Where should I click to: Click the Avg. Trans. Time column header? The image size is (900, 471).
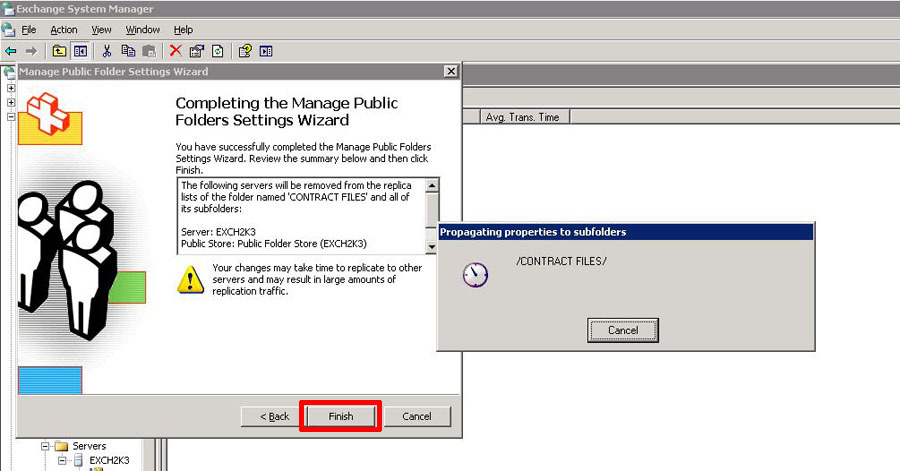click(525, 117)
